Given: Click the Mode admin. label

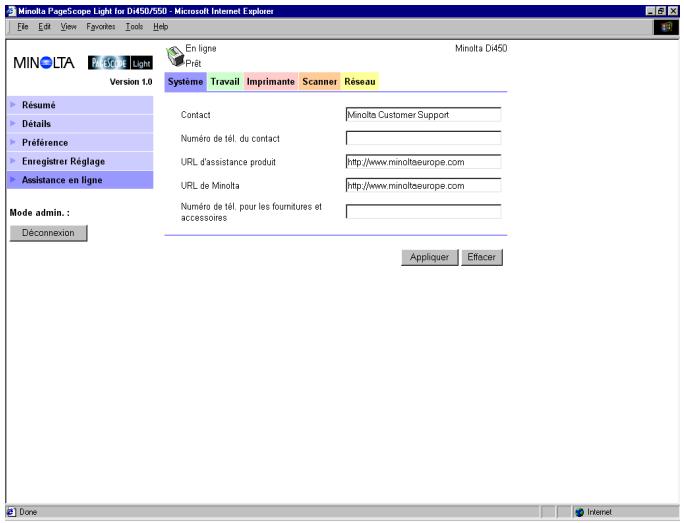Looking at the screenshot, I should point(40,213).
